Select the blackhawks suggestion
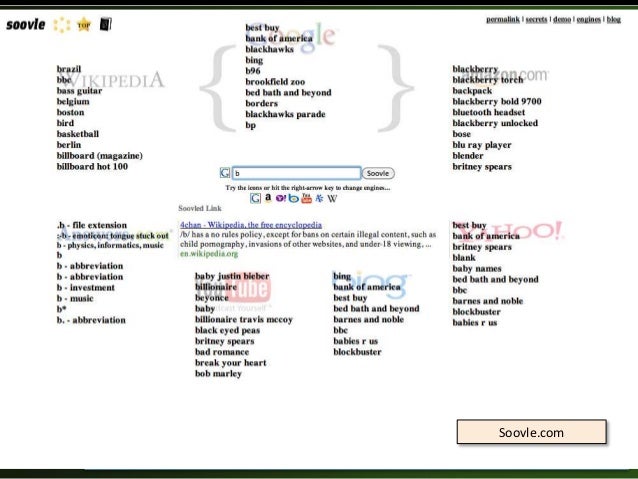 coord(269,49)
